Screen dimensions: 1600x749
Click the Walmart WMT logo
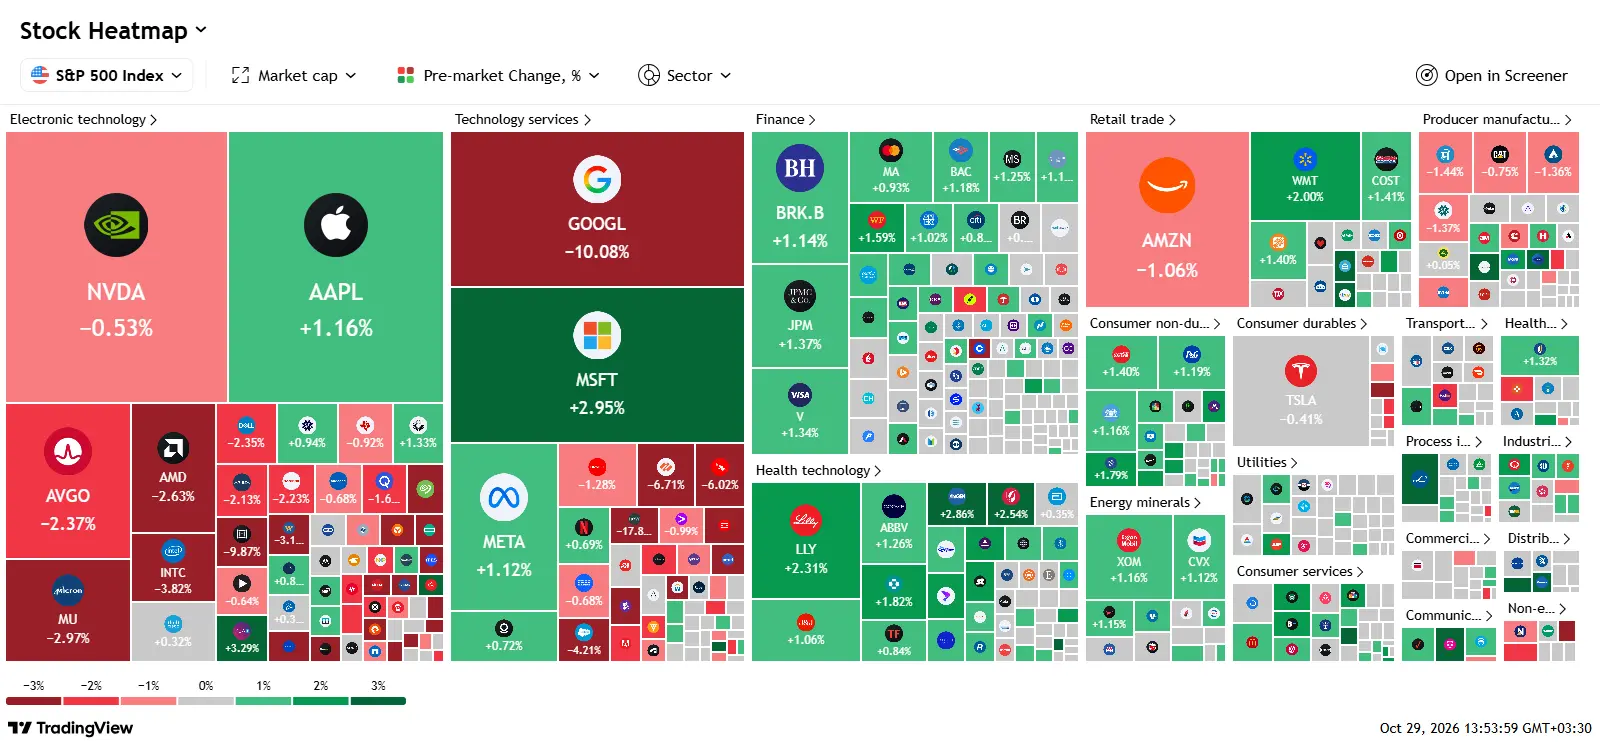pyautogui.click(x=1305, y=158)
